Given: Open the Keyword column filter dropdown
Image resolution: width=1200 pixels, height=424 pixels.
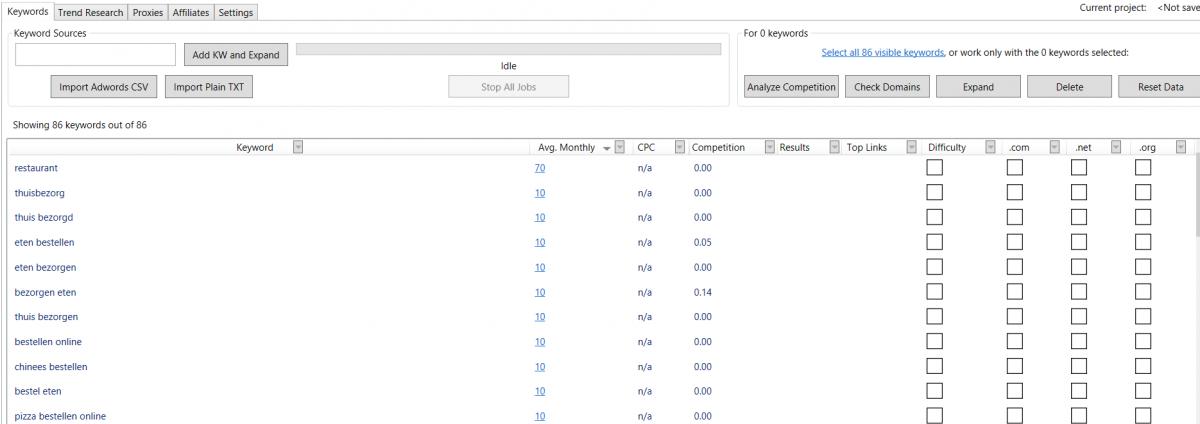Looking at the screenshot, I should pos(297,148).
